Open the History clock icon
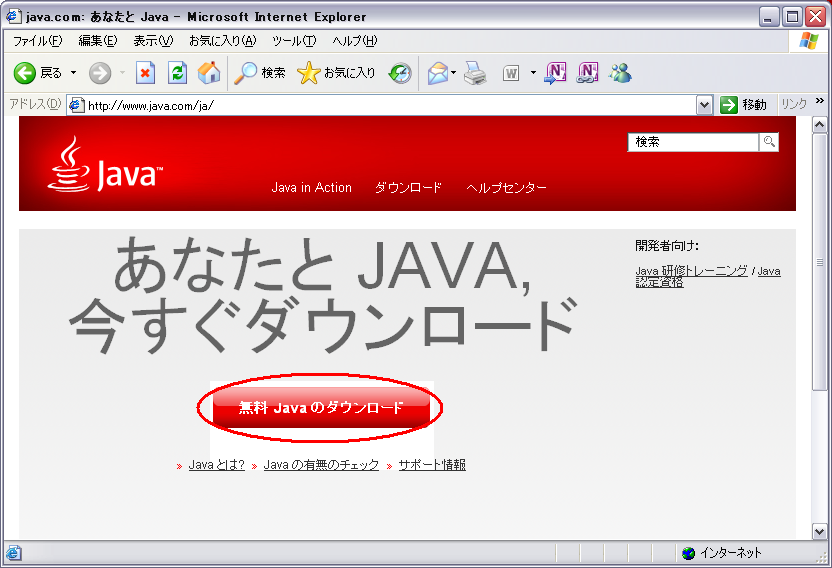 [x=400, y=73]
